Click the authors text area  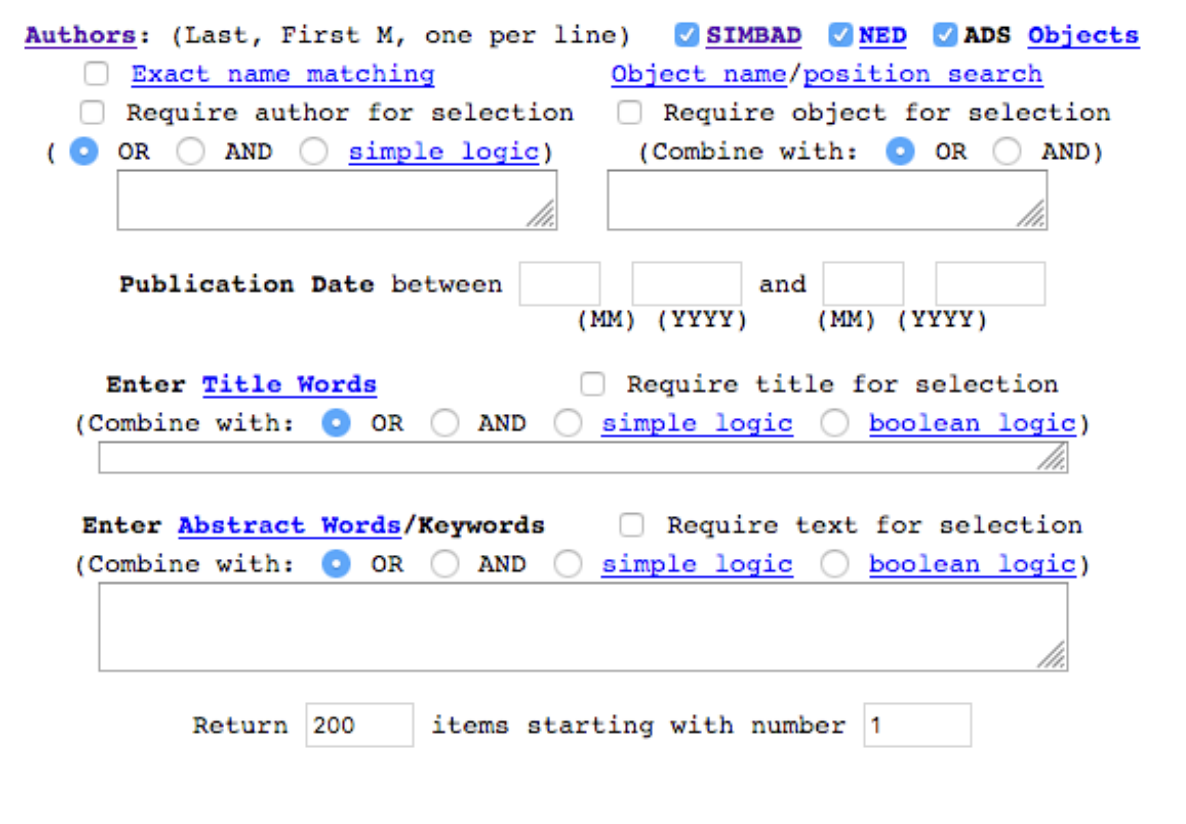click(336, 200)
